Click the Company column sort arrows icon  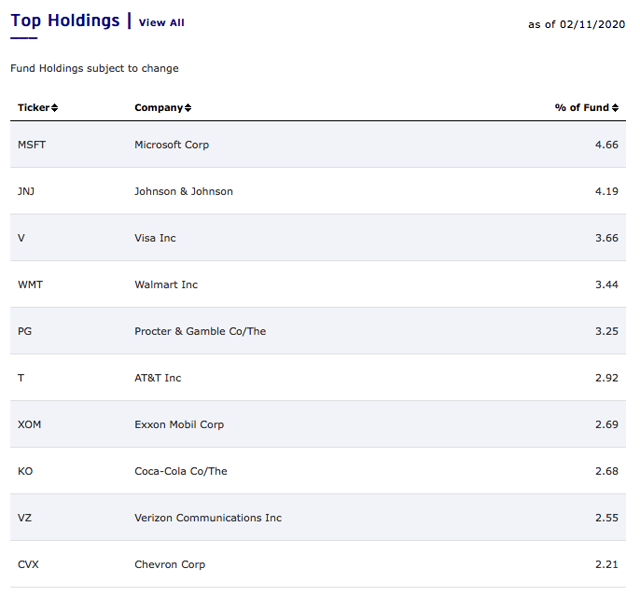pos(188,108)
